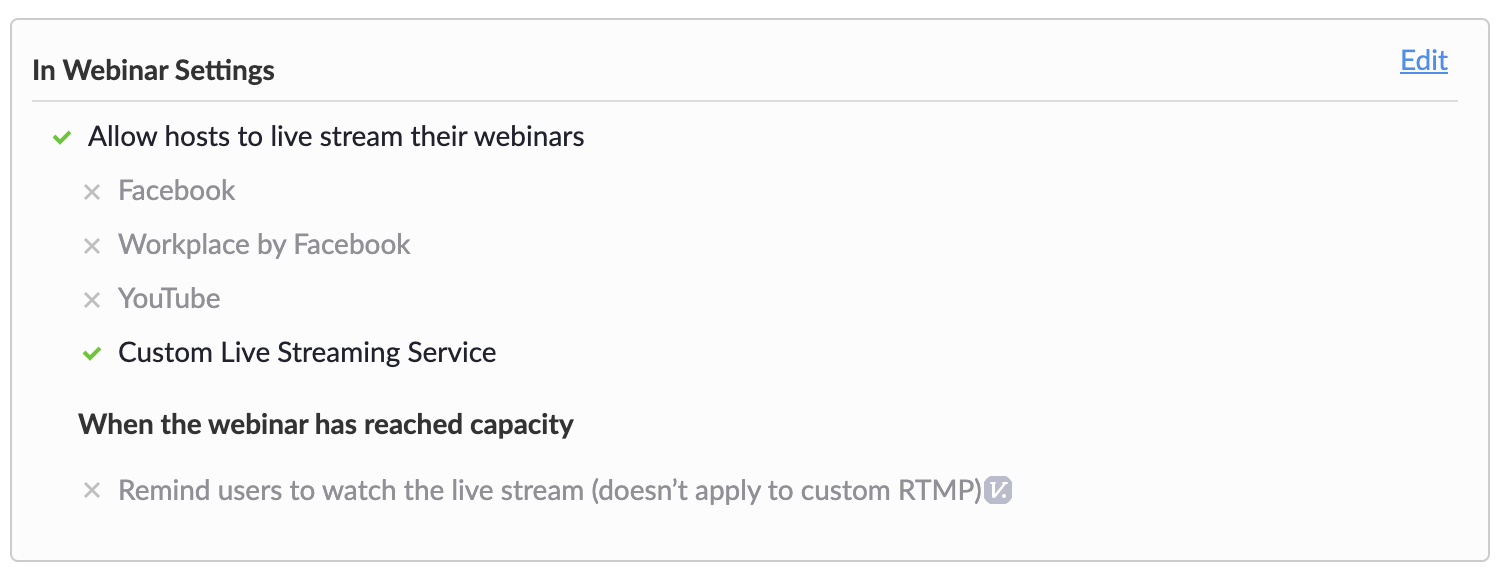Click the Allow hosts to live stream text
1508x570 pixels.
(336, 137)
